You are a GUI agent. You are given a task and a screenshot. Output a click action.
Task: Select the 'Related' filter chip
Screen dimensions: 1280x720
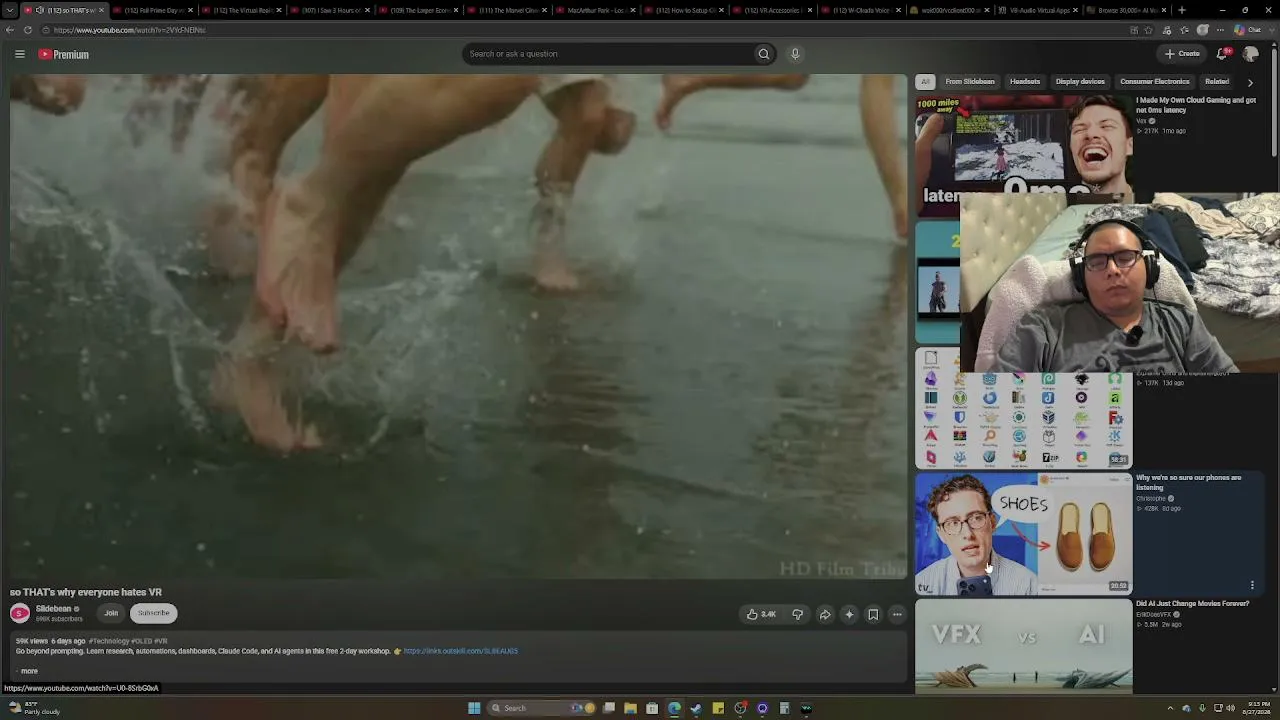click(1217, 82)
